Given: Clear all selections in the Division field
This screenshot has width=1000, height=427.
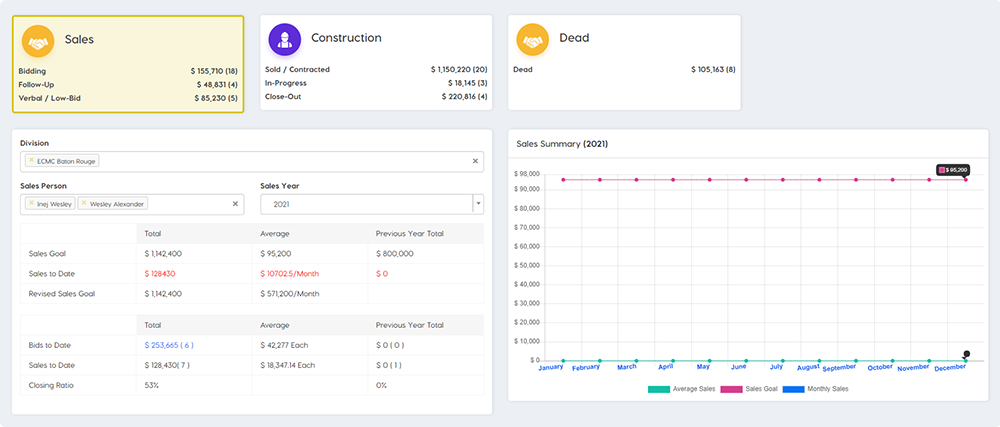Looking at the screenshot, I should (x=474, y=161).
